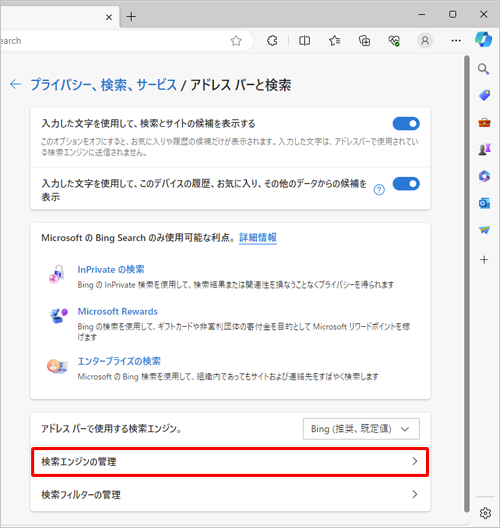This screenshot has height=528, width=500.
Task: Open the プライバシー、検索、サービス breadcrumb link
Action: (x=104, y=85)
